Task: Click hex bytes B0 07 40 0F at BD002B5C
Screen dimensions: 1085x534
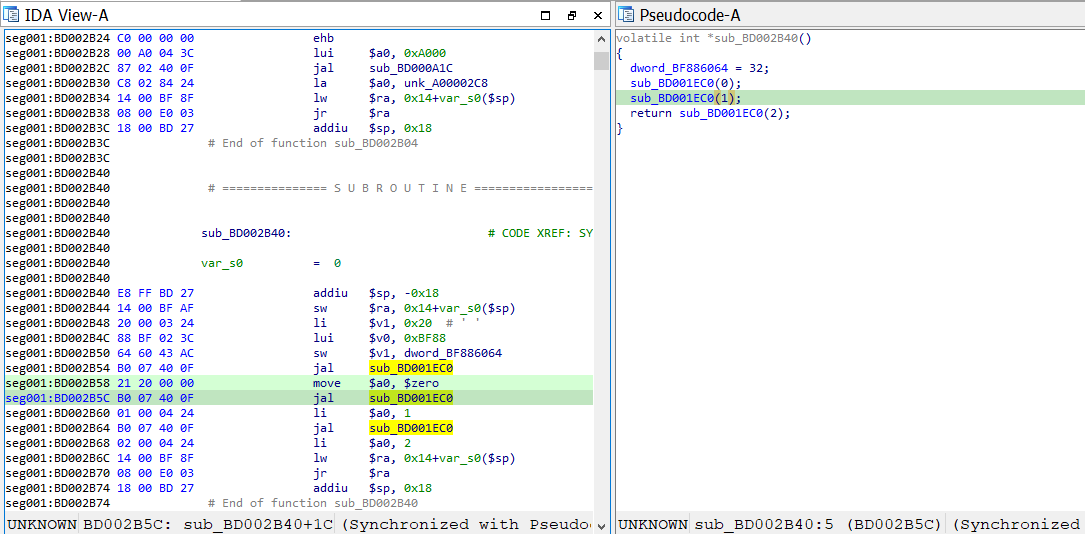Action: coord(153,398)
